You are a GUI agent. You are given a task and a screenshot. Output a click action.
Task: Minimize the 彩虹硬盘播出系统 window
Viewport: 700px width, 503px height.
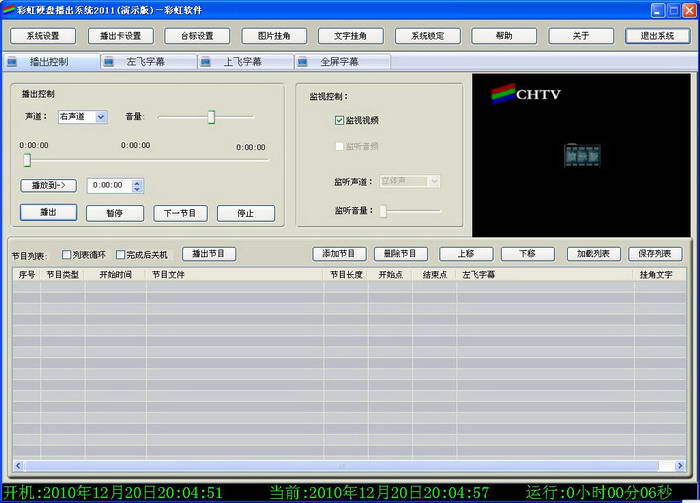pos(658,10)
